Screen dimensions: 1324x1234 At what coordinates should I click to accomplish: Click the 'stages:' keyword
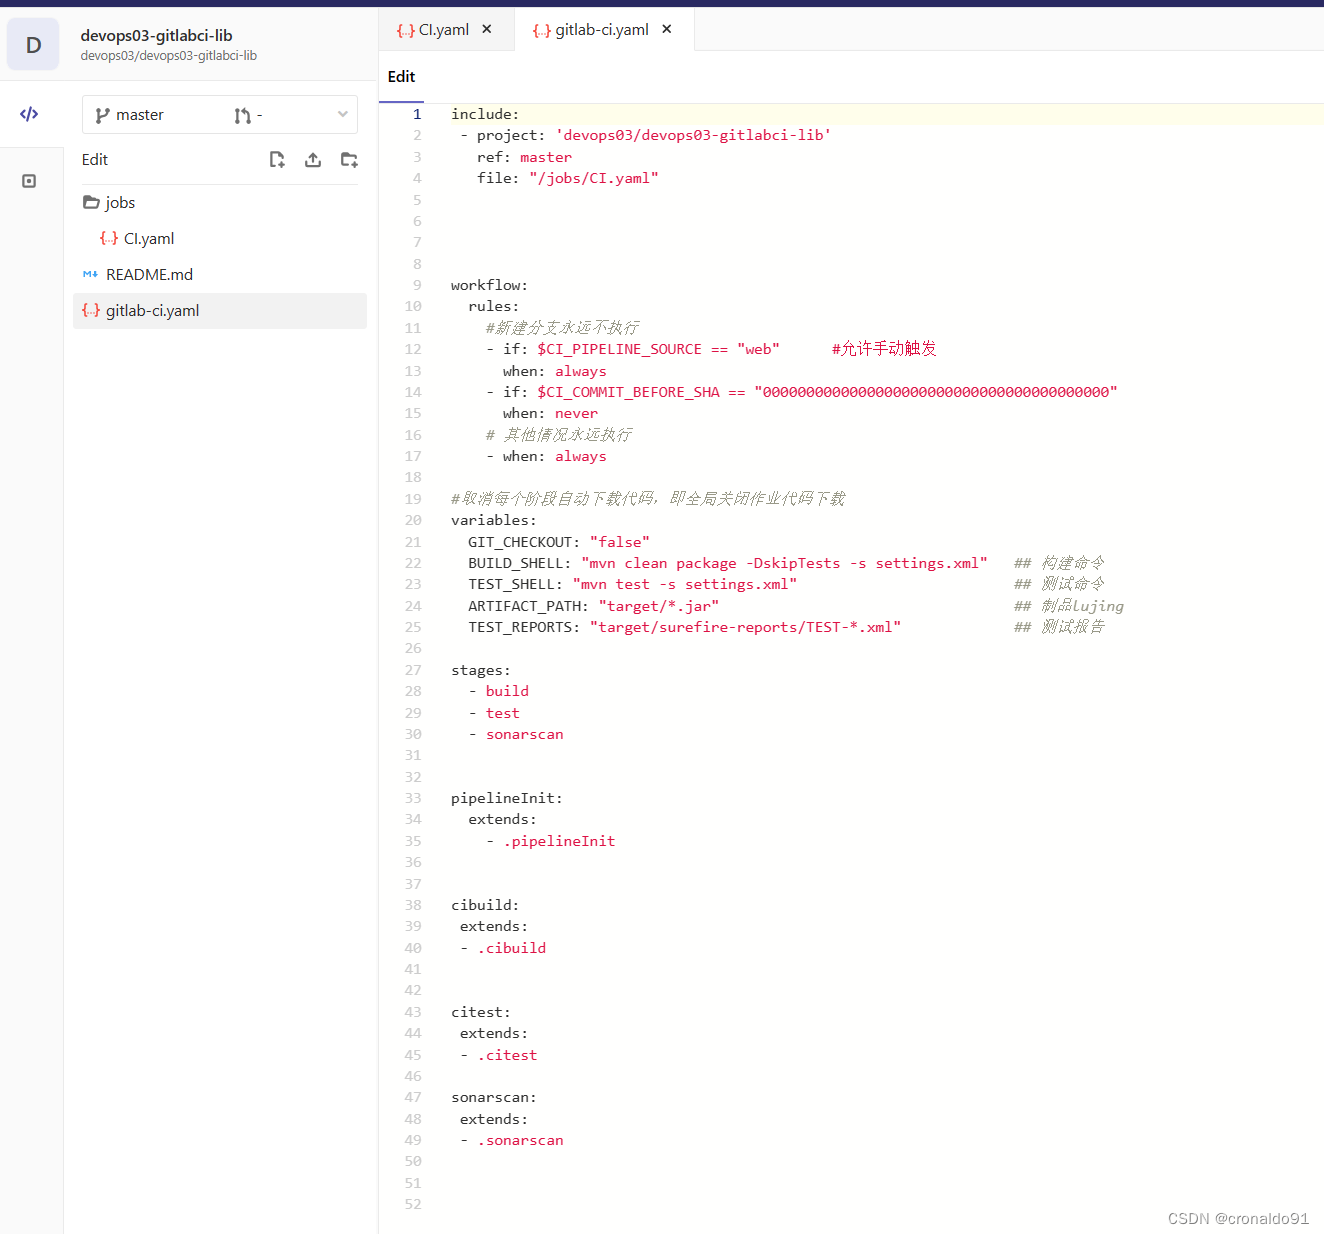pos(481,670)
